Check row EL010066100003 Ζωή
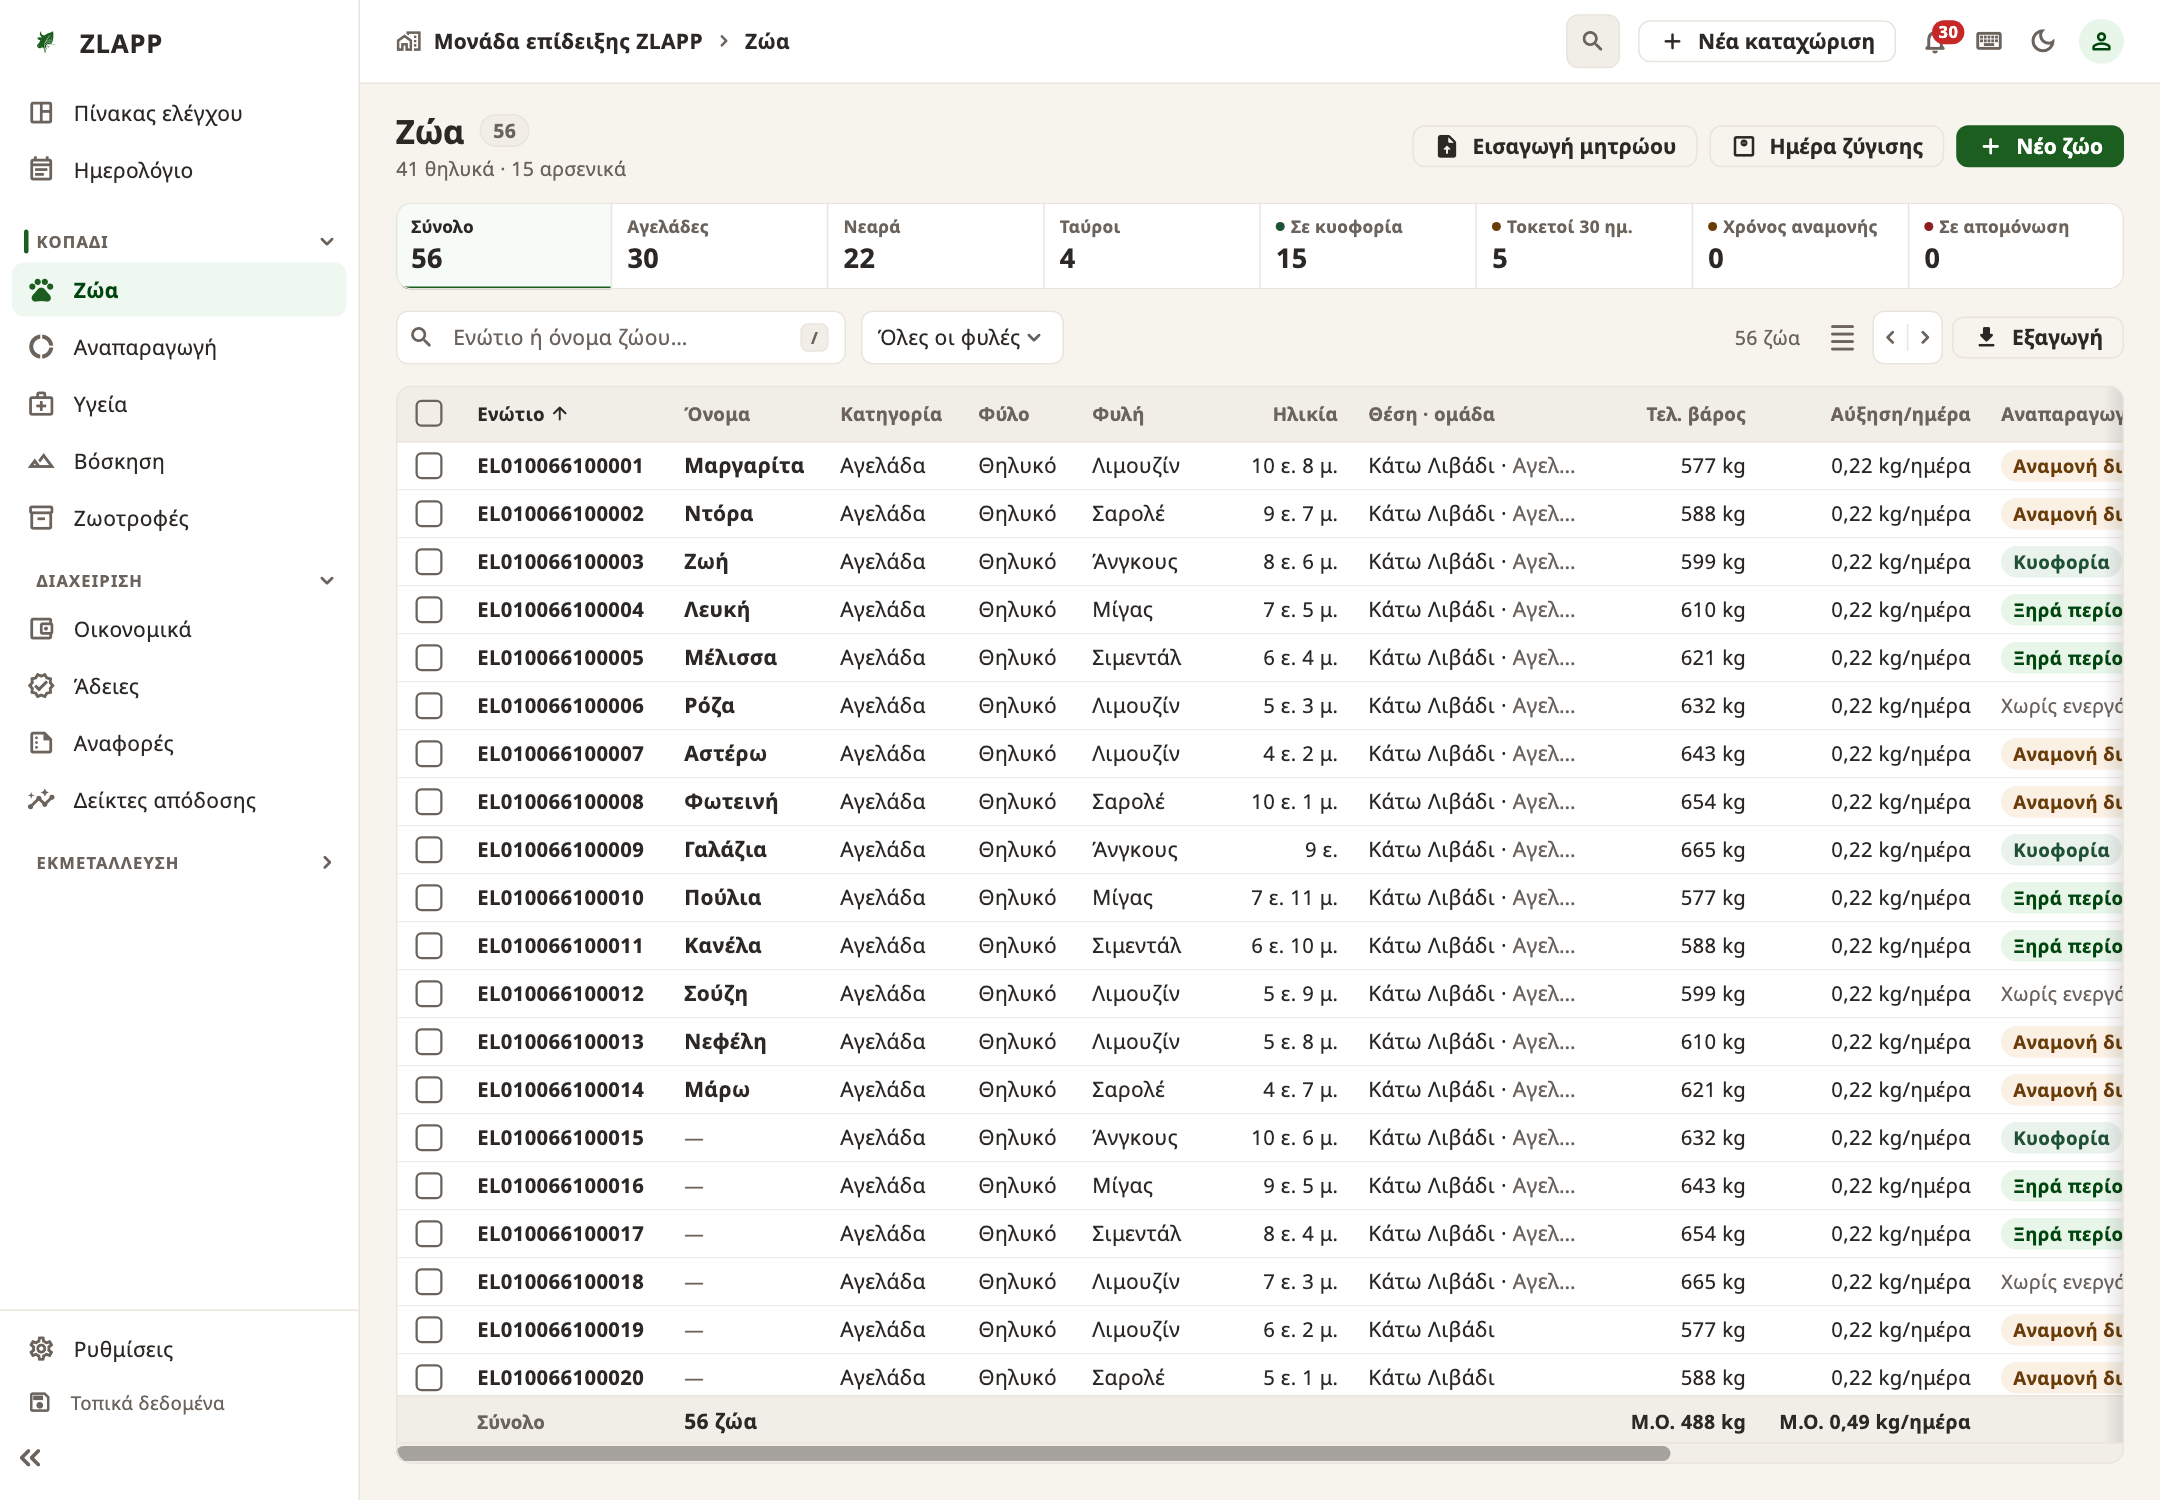Viewport: 2160px width, 1500px height. coord(429,562)
